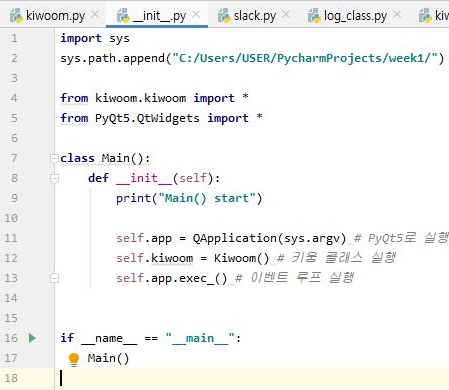Close the __init__.py tab
This screenshot has height=390, width=449.
pyautogui.click(x=196, y=14)
